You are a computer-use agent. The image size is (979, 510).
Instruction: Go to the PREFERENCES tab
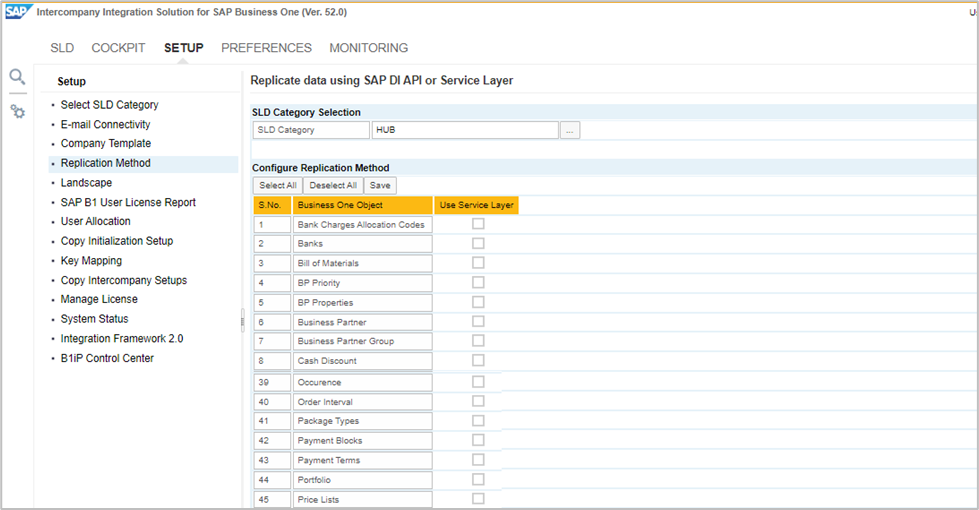click(266, 48)
